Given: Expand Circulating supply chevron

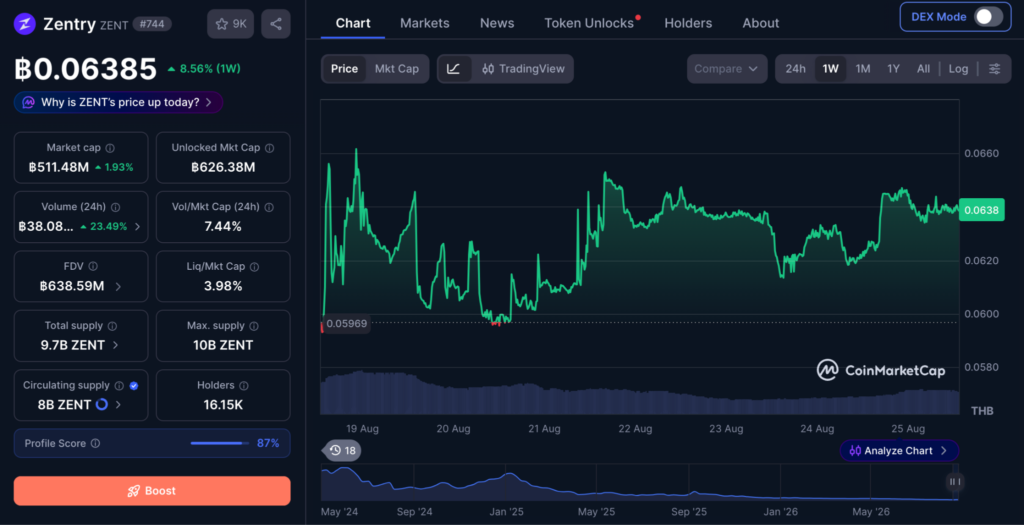Looking at the screenshot, I should point(118,405).
